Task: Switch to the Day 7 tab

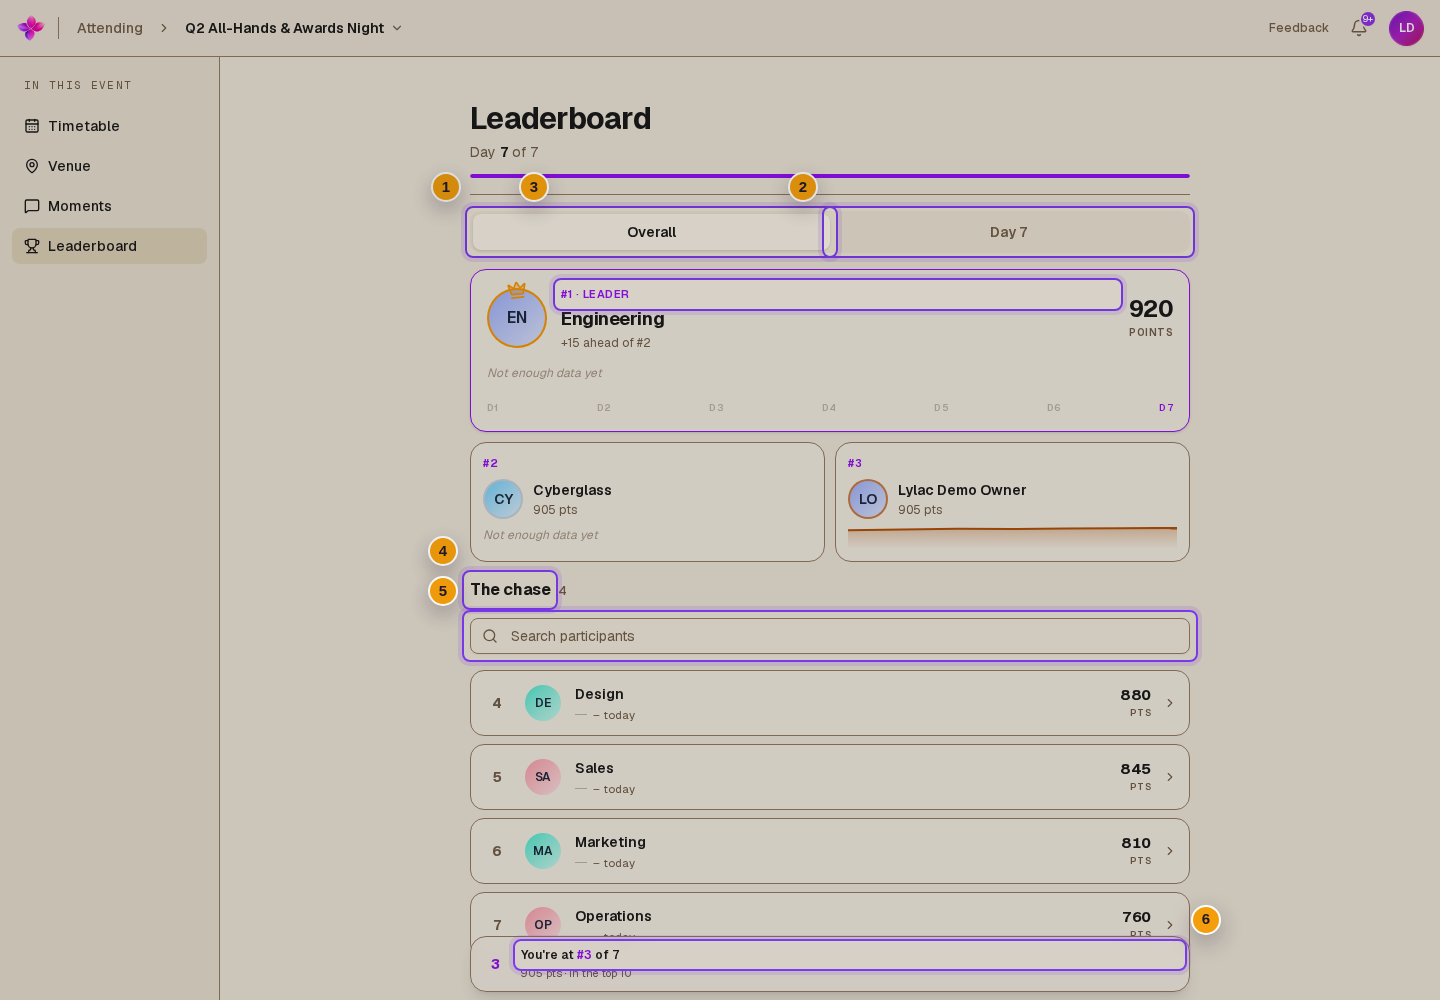Action: pos(1009,232)
